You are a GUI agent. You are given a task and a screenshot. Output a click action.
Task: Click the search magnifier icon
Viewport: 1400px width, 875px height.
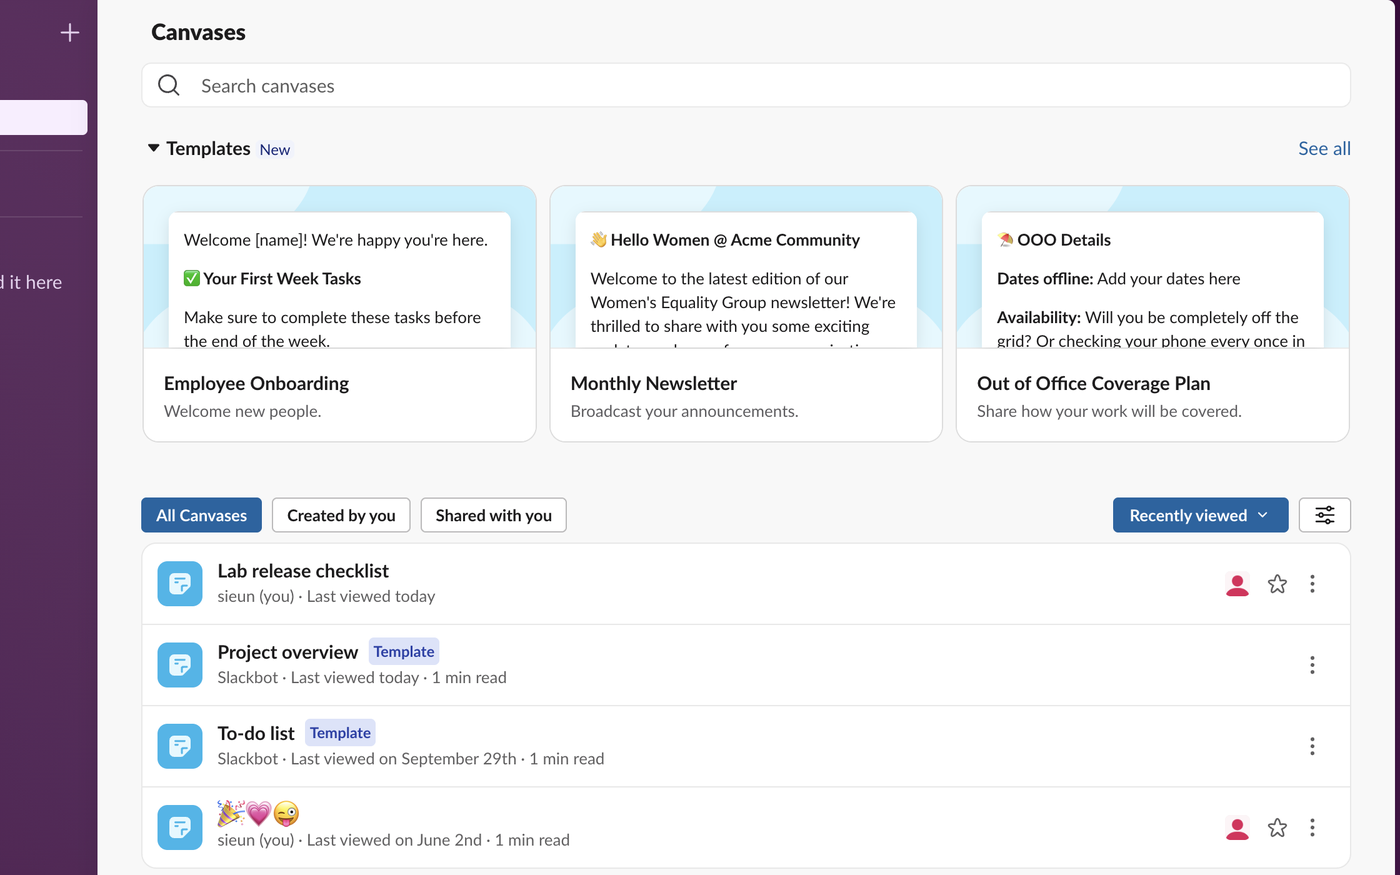(x=169, y=86)
